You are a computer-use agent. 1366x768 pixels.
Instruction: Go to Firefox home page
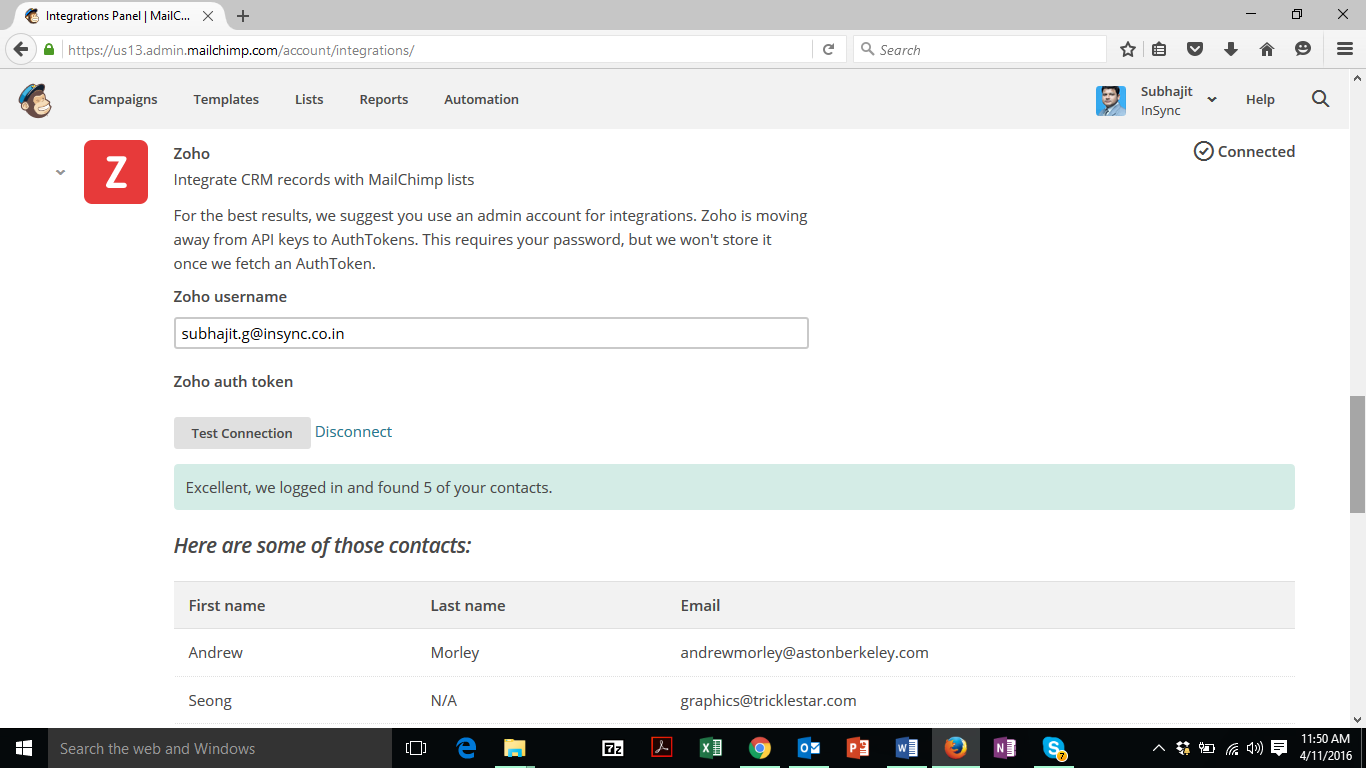pyautogui.click(x=1267, y=49)
